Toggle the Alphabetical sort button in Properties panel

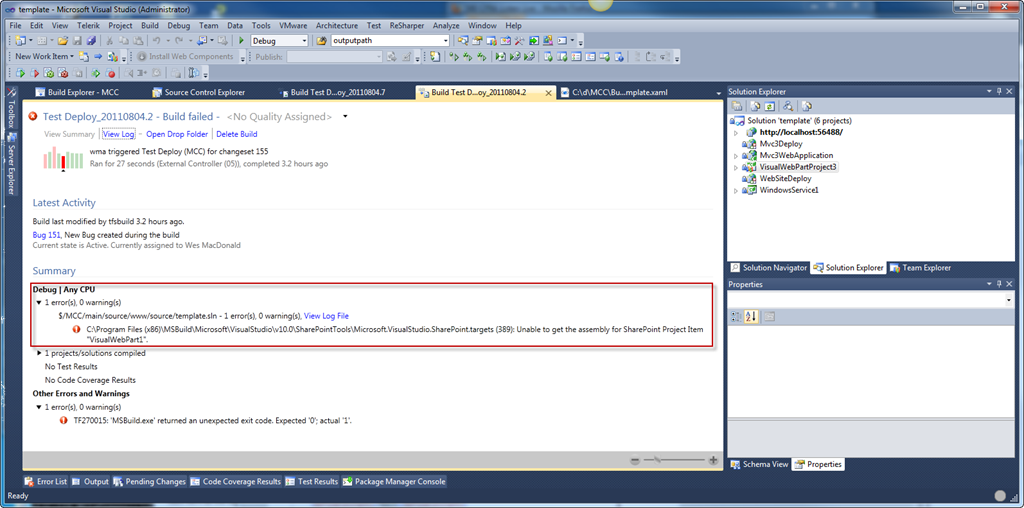tap(751, 316)
